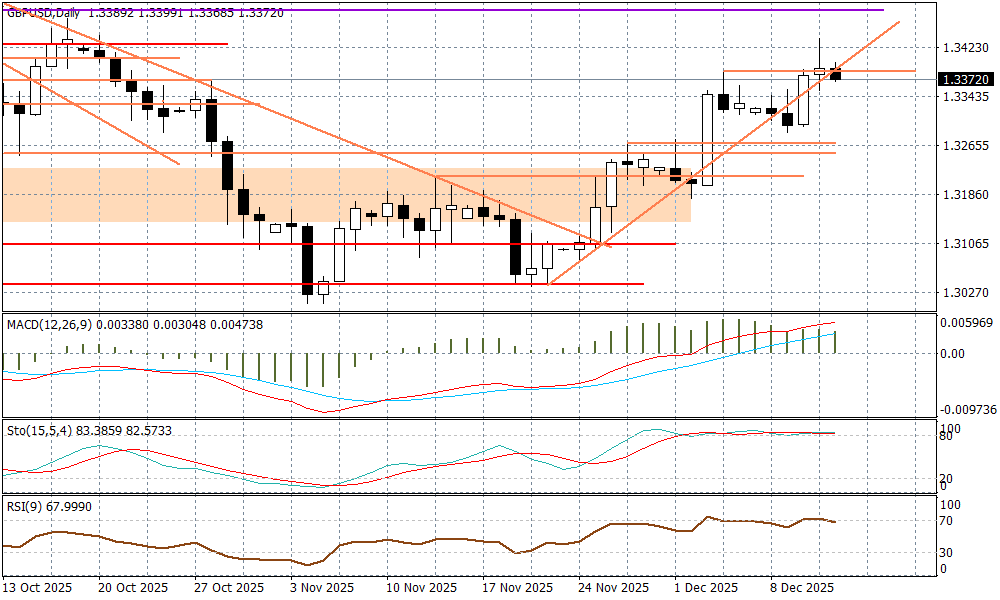Image resolution: width=1000 pixels, height=600 pixels.
Task: Click the MACD scale value 0.005969
Action: [966, 322]
